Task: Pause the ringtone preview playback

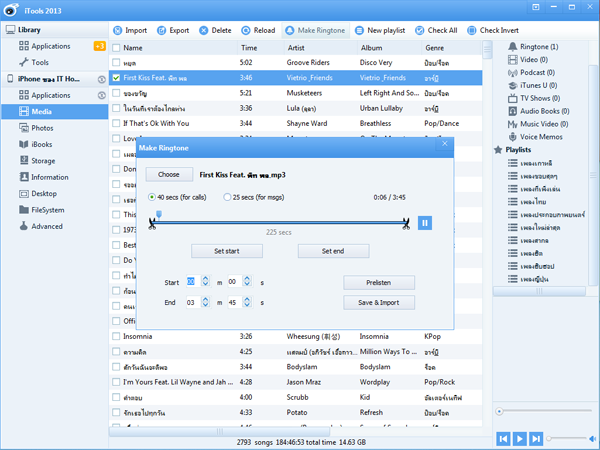Action: point(425,222)
